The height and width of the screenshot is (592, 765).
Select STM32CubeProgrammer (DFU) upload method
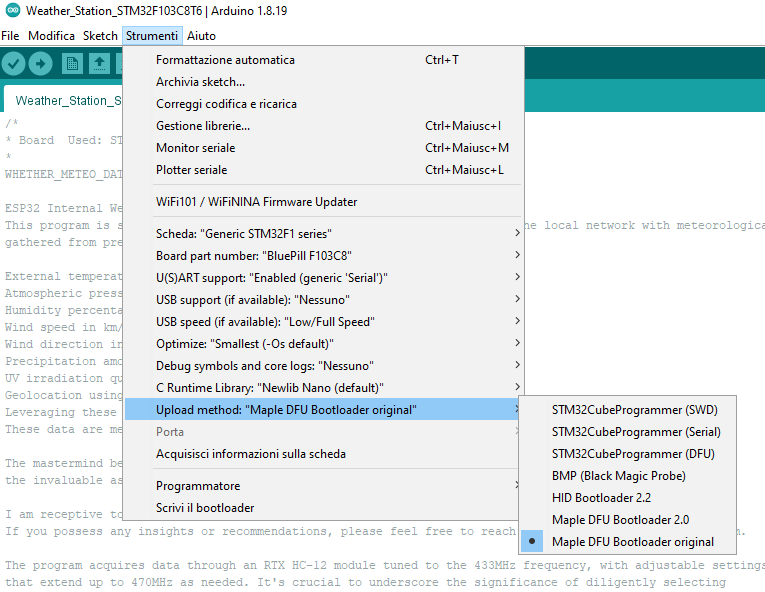tap(627, 454)
